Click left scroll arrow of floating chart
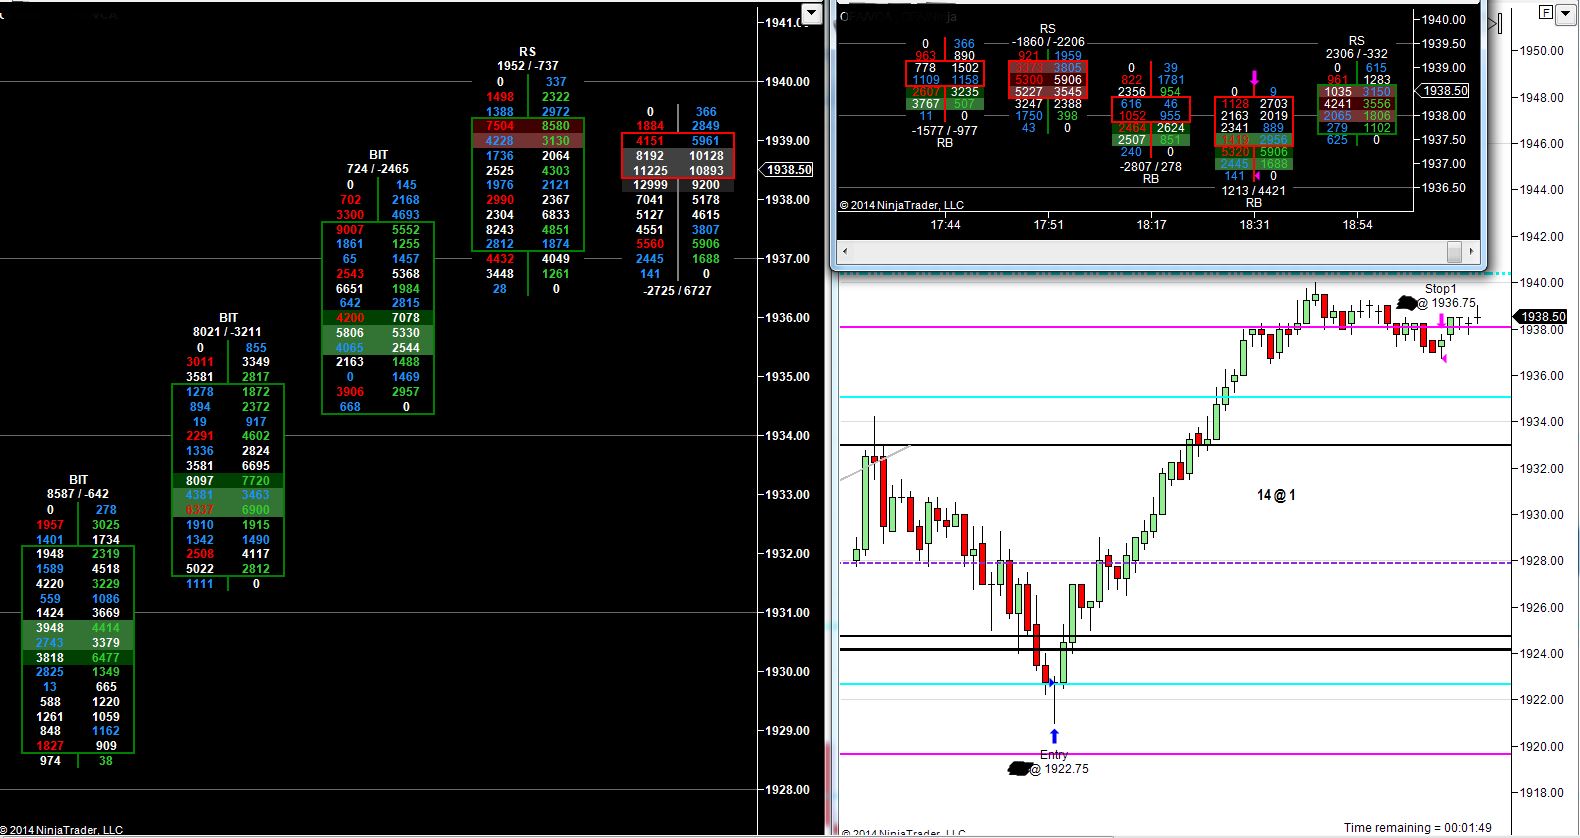1580x838 pixels. (846, 252)
